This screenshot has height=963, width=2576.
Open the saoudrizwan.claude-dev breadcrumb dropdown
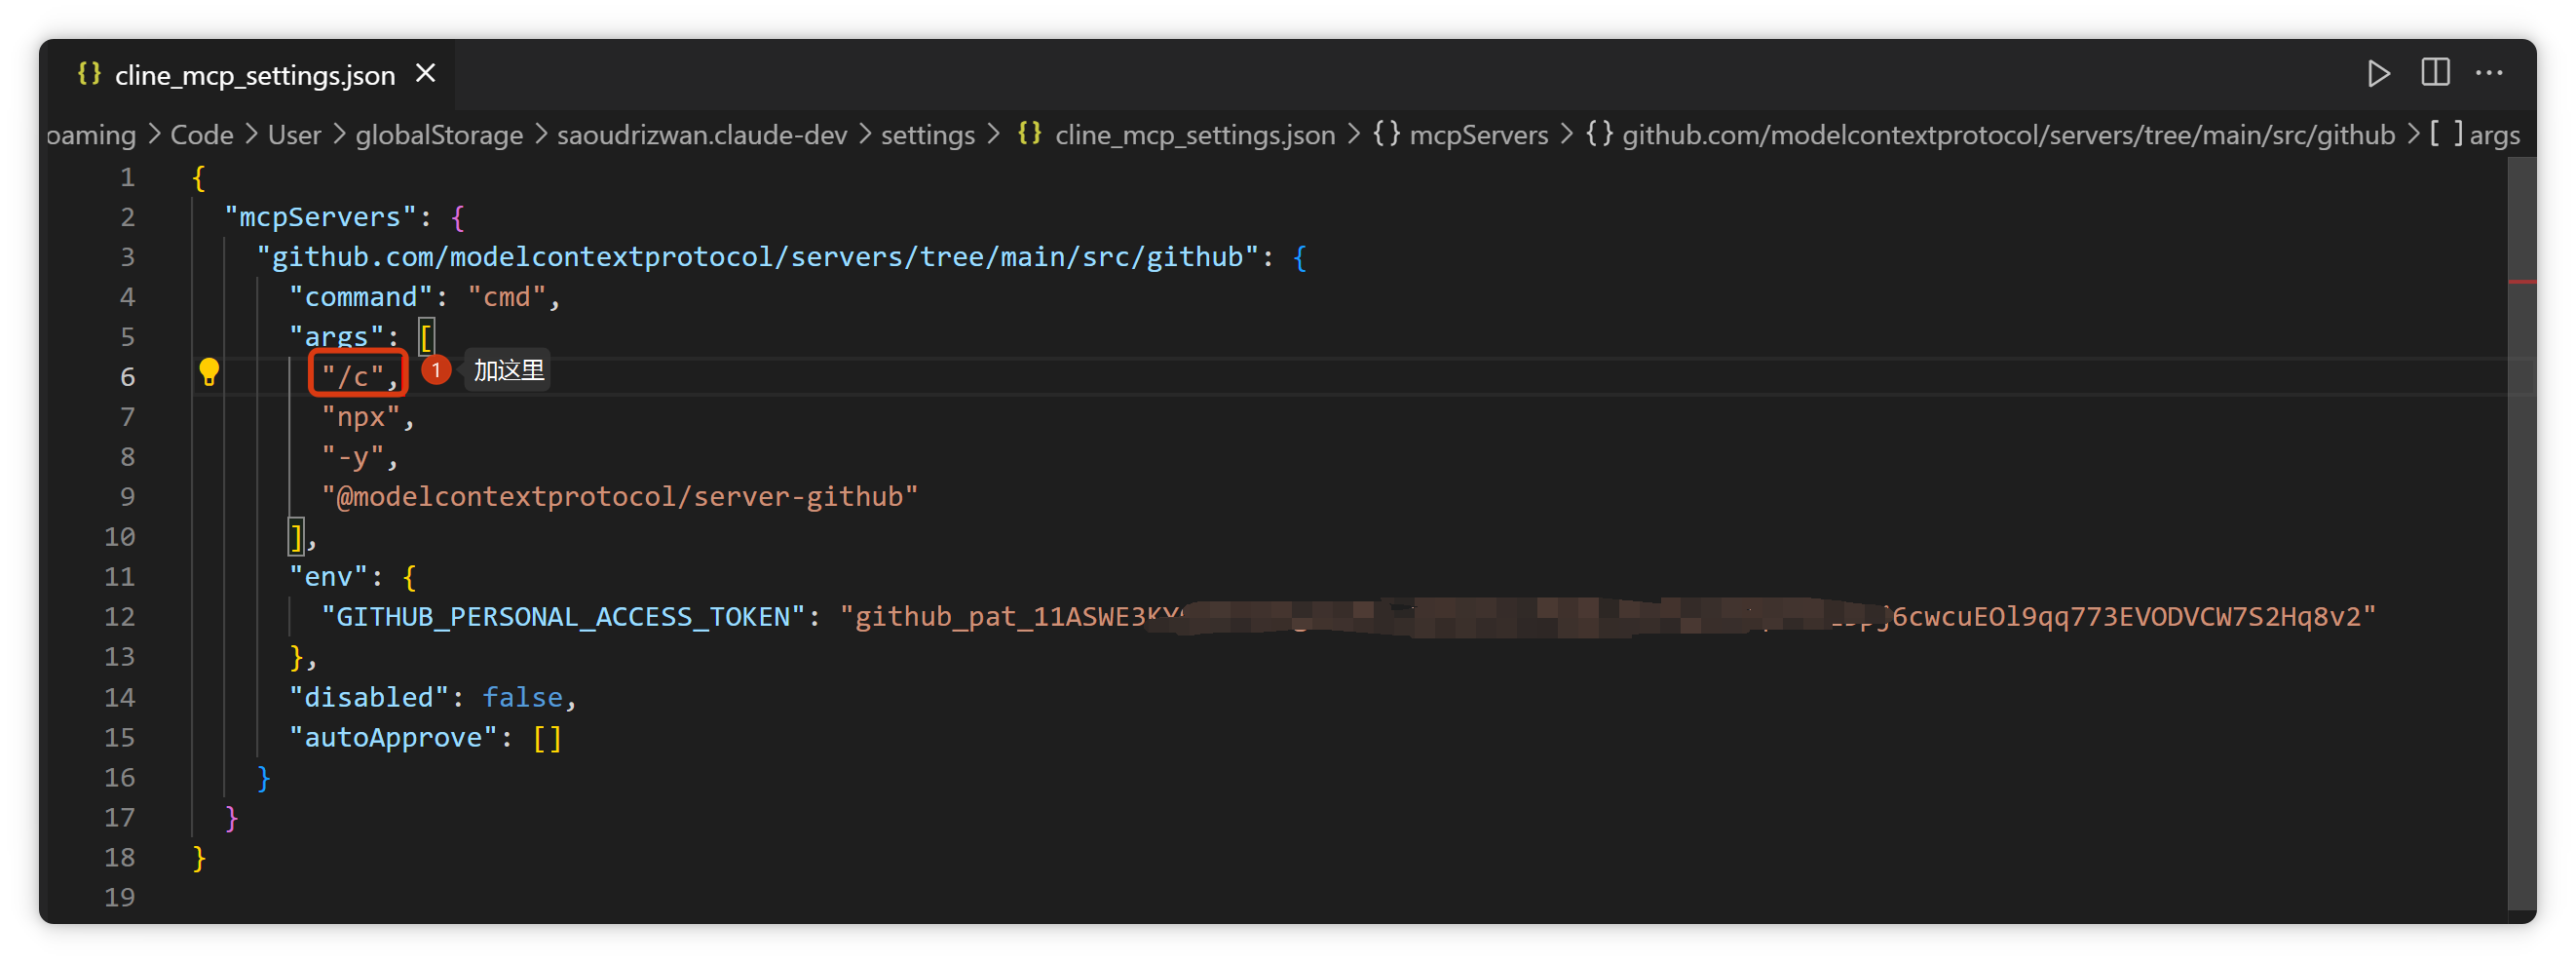tap(701, 135)
